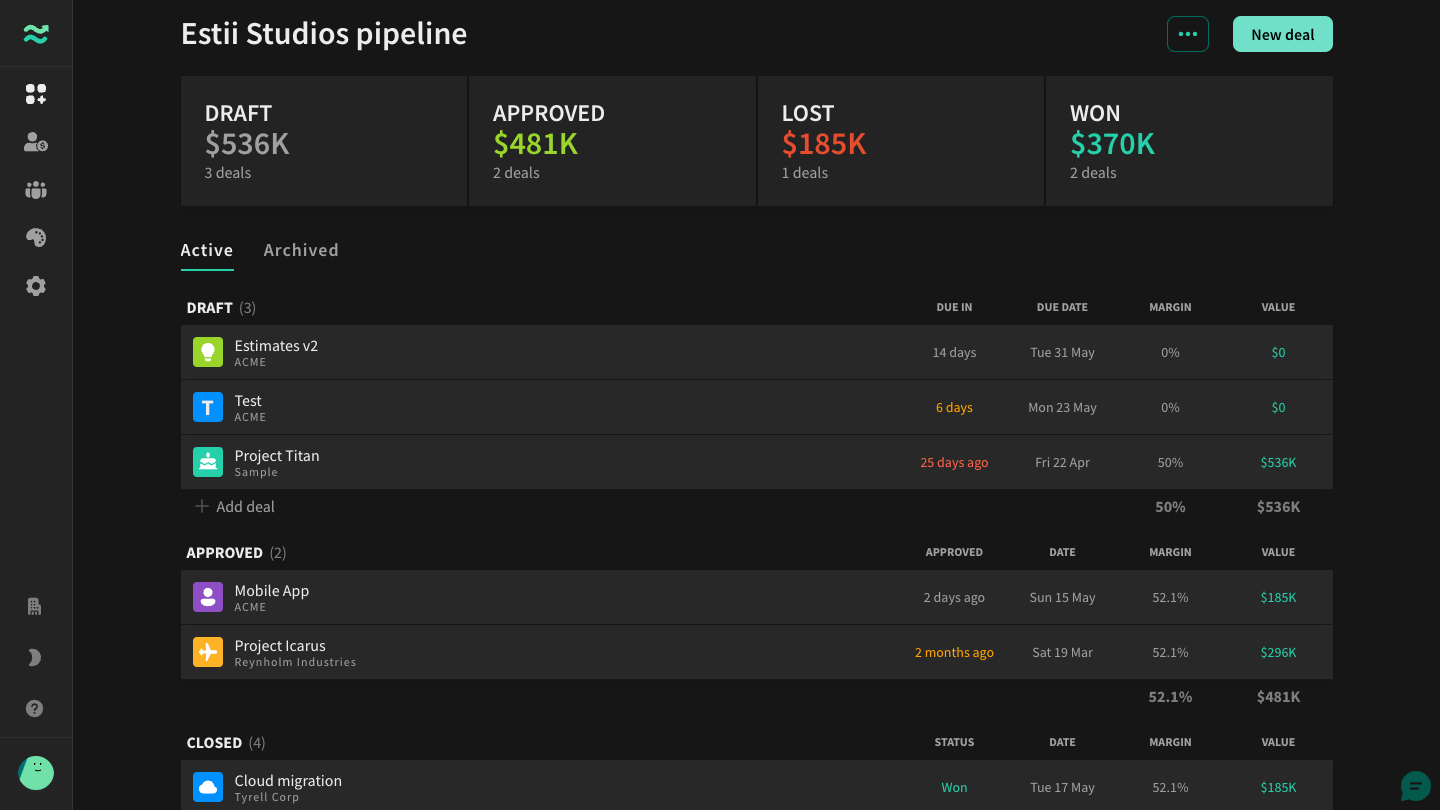Screen dimensions: 1440x810
Task: Open the three-dots options menu
Action: coord(1188,34)
